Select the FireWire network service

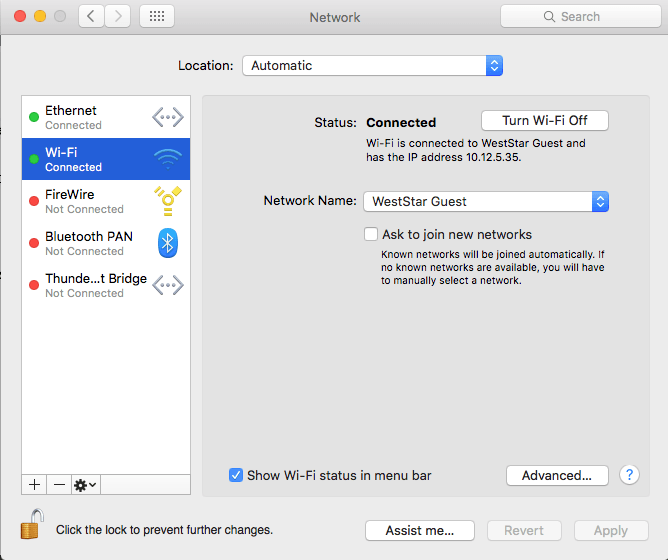(105, 201)
